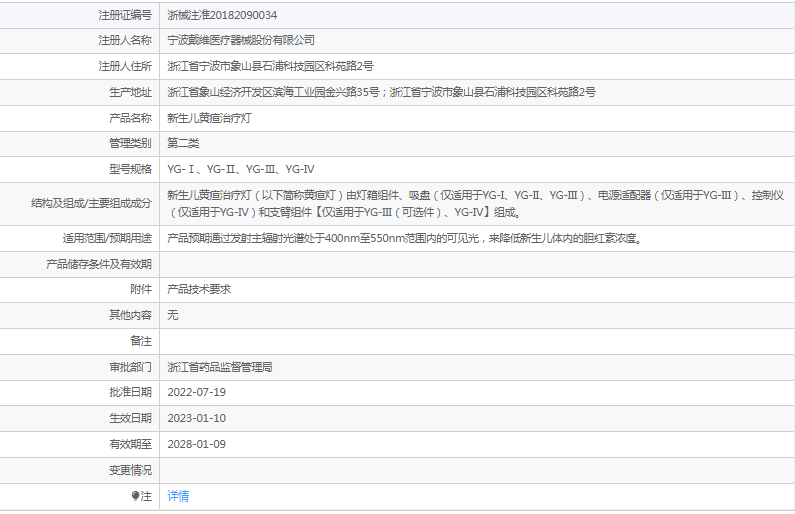
Task: Click the 批准日期 label
Action: point(130,392)
